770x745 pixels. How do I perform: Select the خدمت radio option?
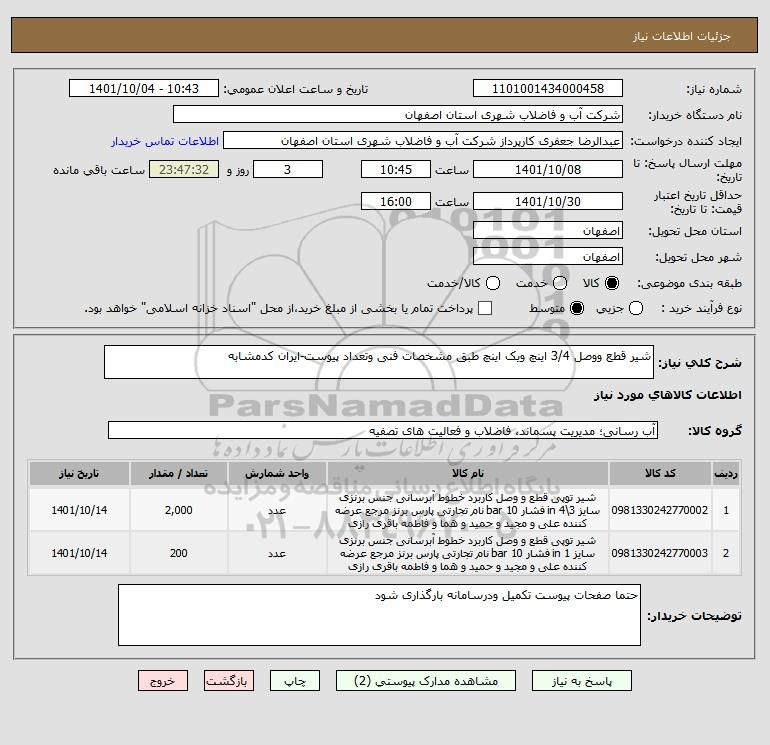point(560,283)
